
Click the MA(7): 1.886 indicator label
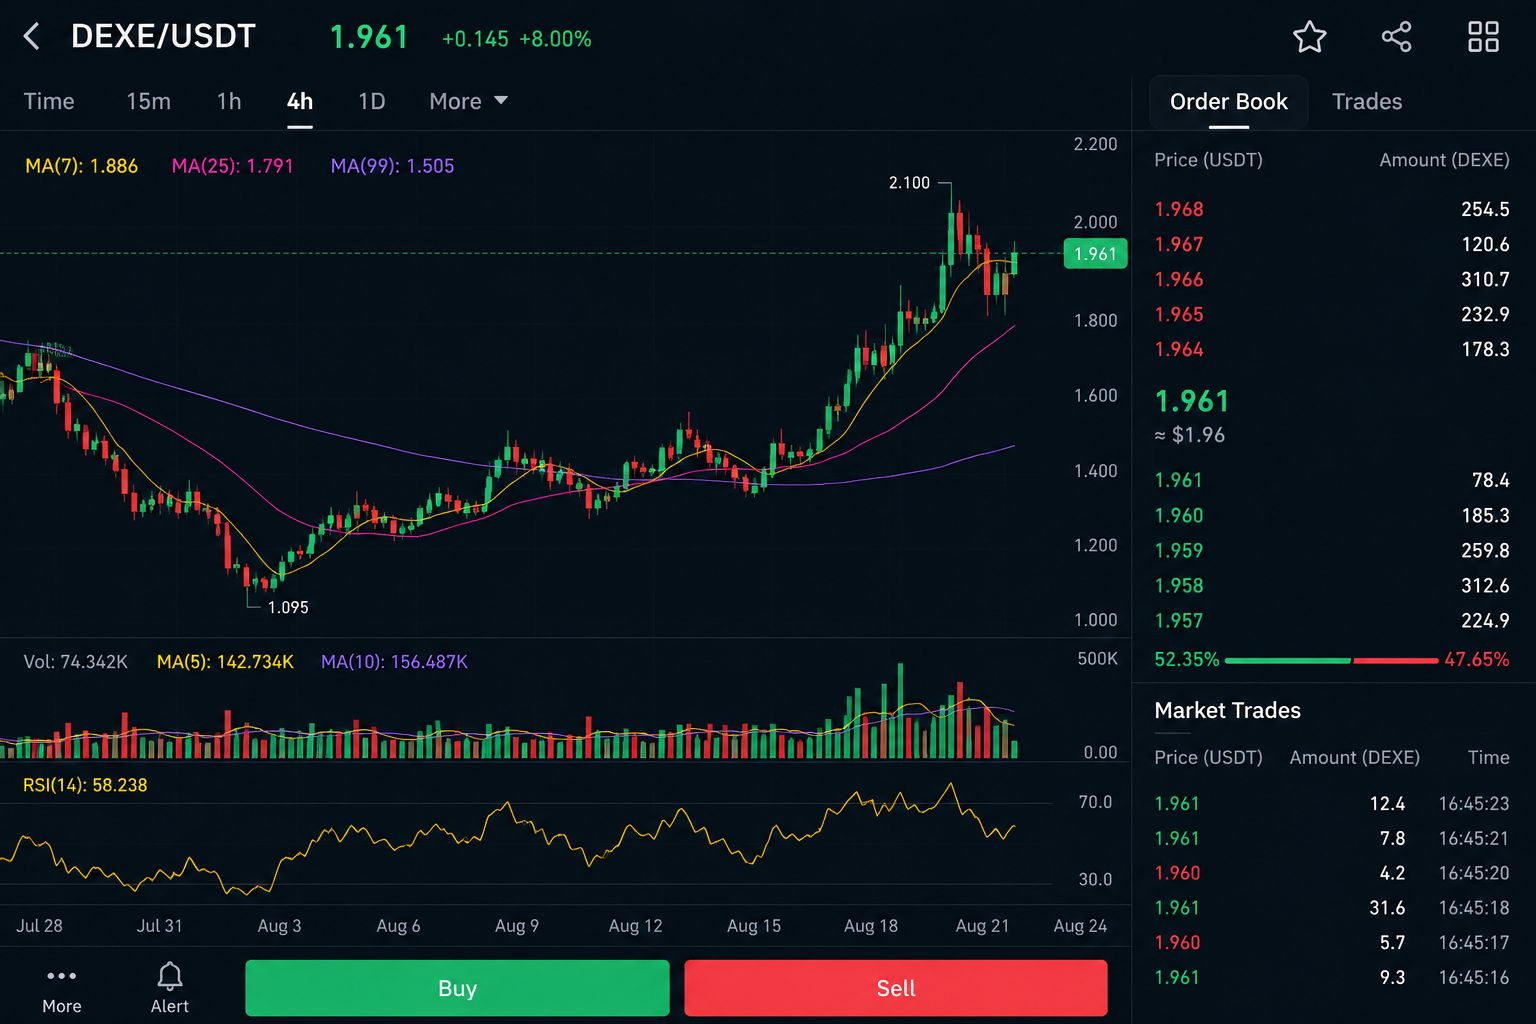pyautogui.click(x=81, y=166)
